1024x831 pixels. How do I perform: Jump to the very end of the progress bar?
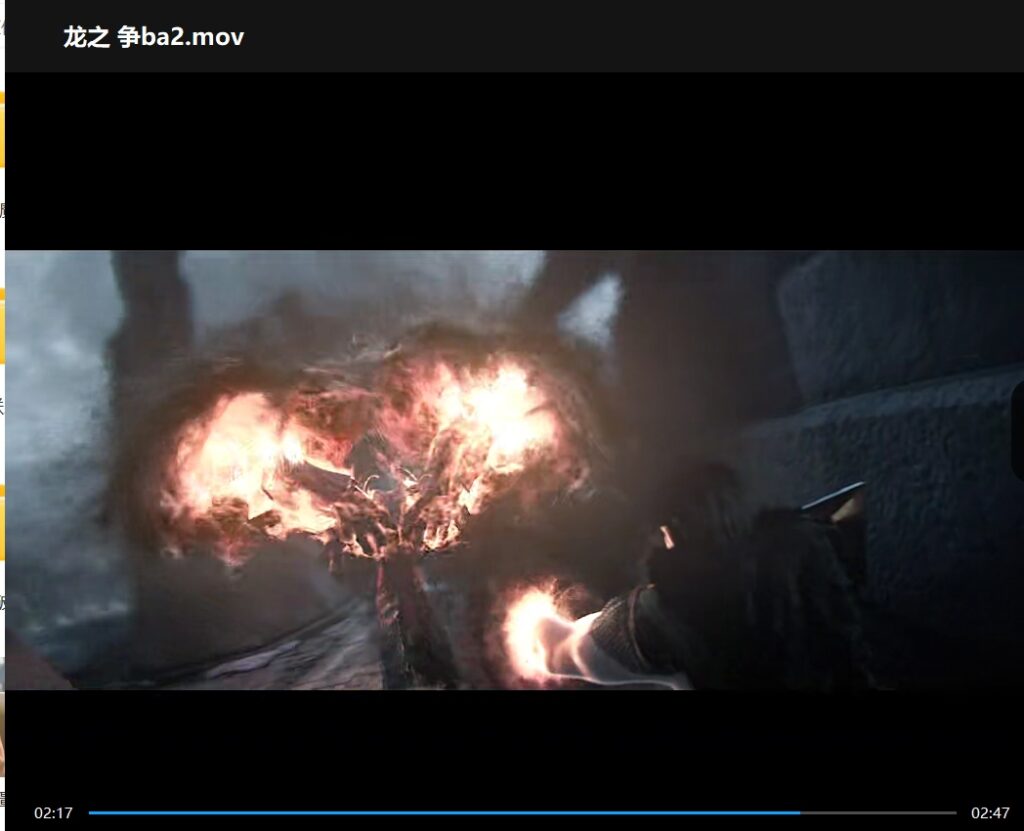point(955,813)
